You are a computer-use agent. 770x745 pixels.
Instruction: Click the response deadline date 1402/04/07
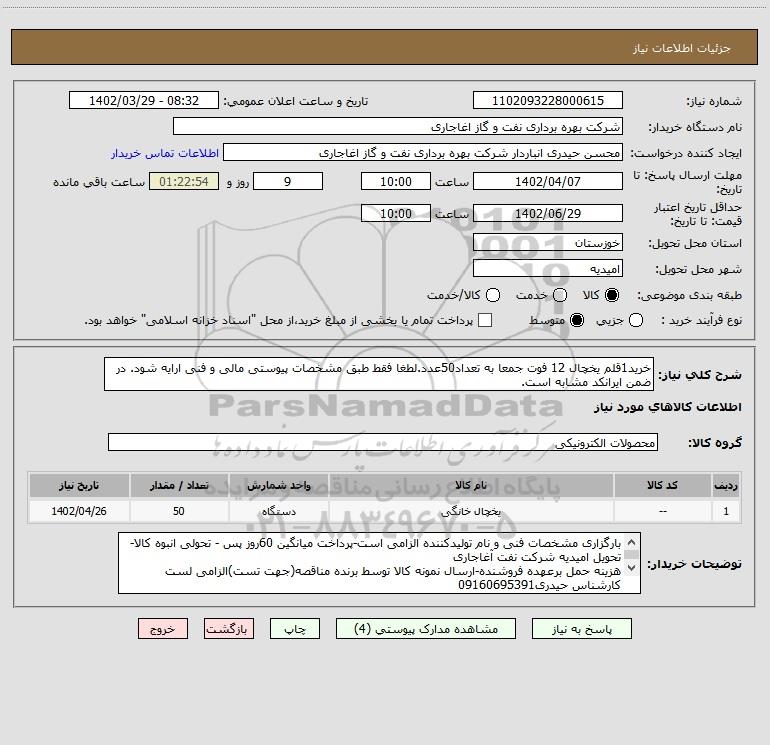tap(548, 181)
